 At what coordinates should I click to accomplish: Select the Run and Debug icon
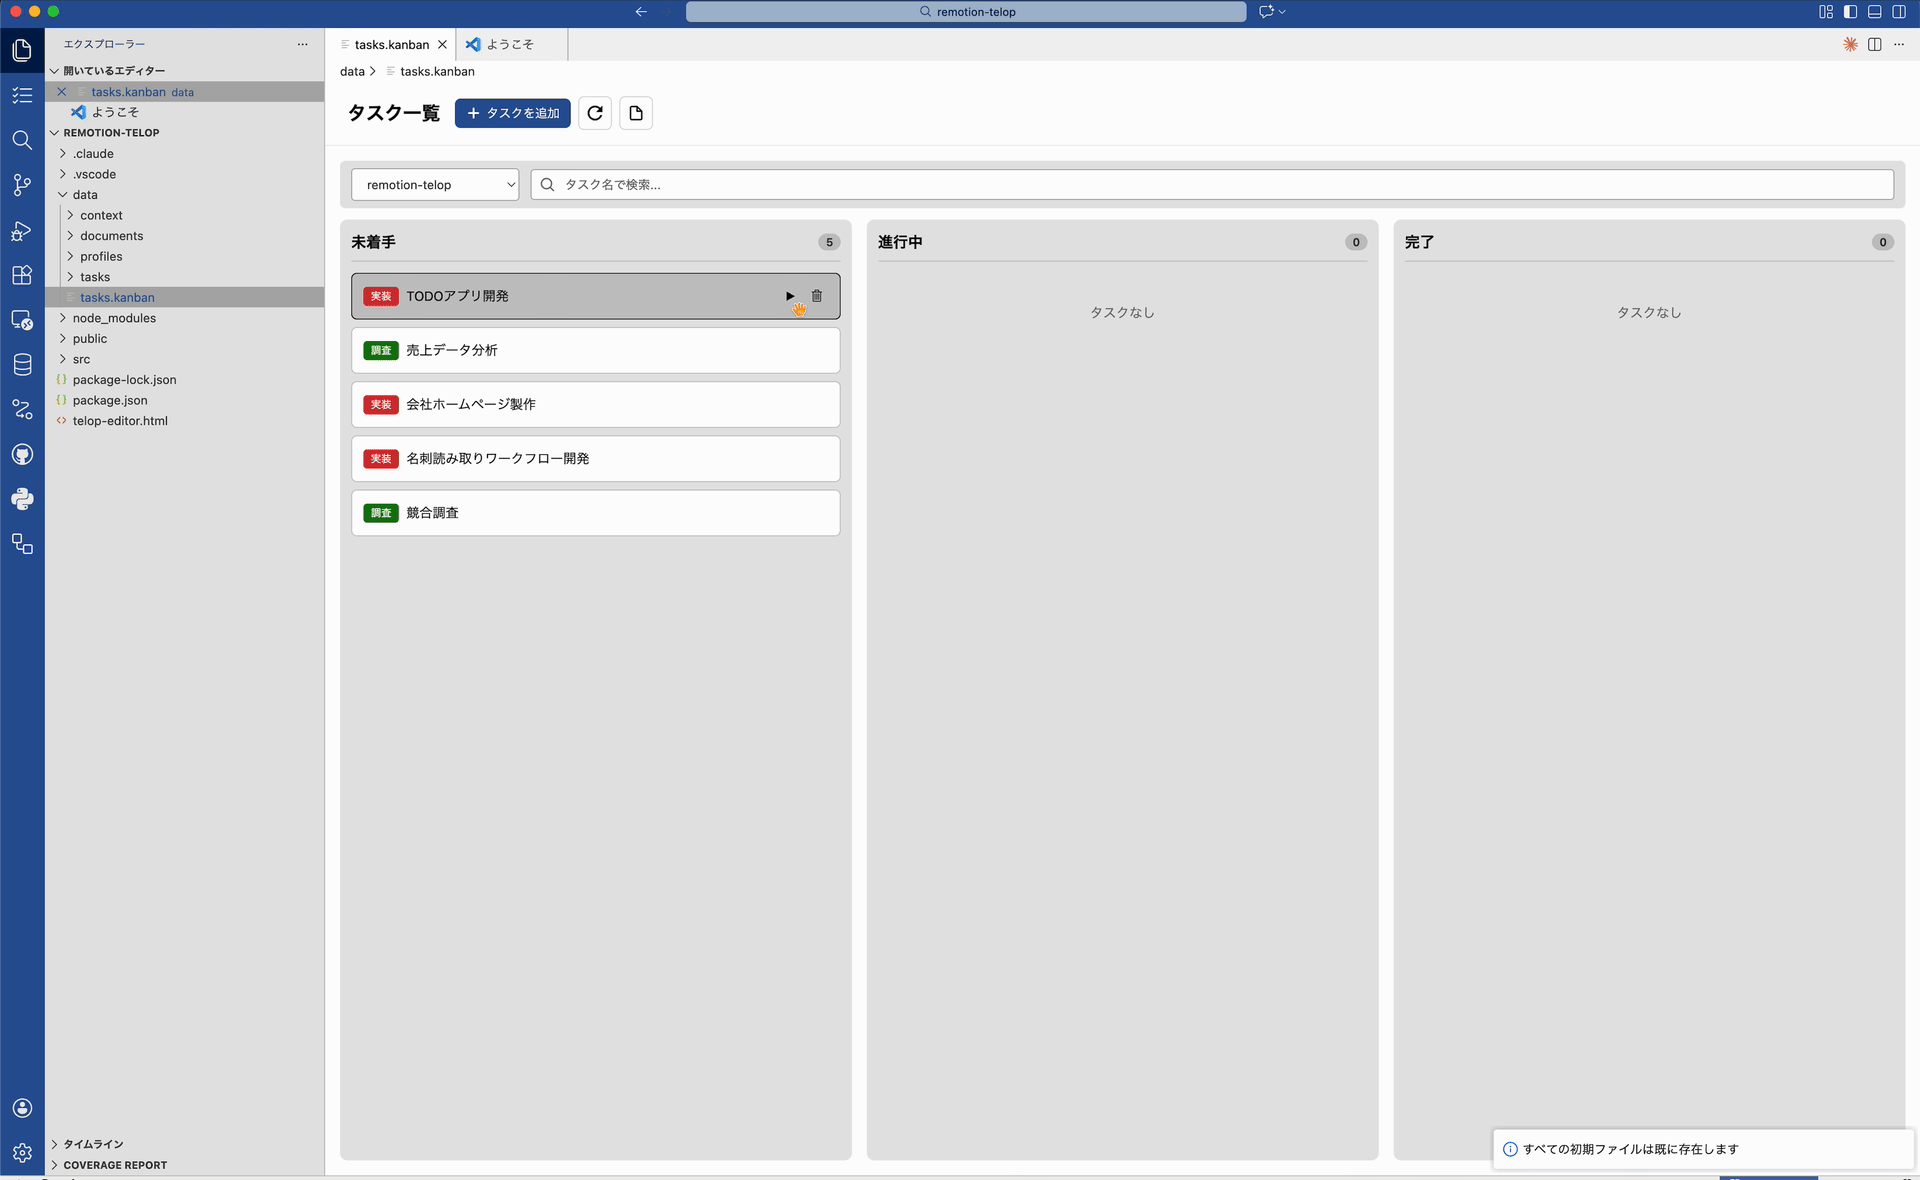coord(22,231)
